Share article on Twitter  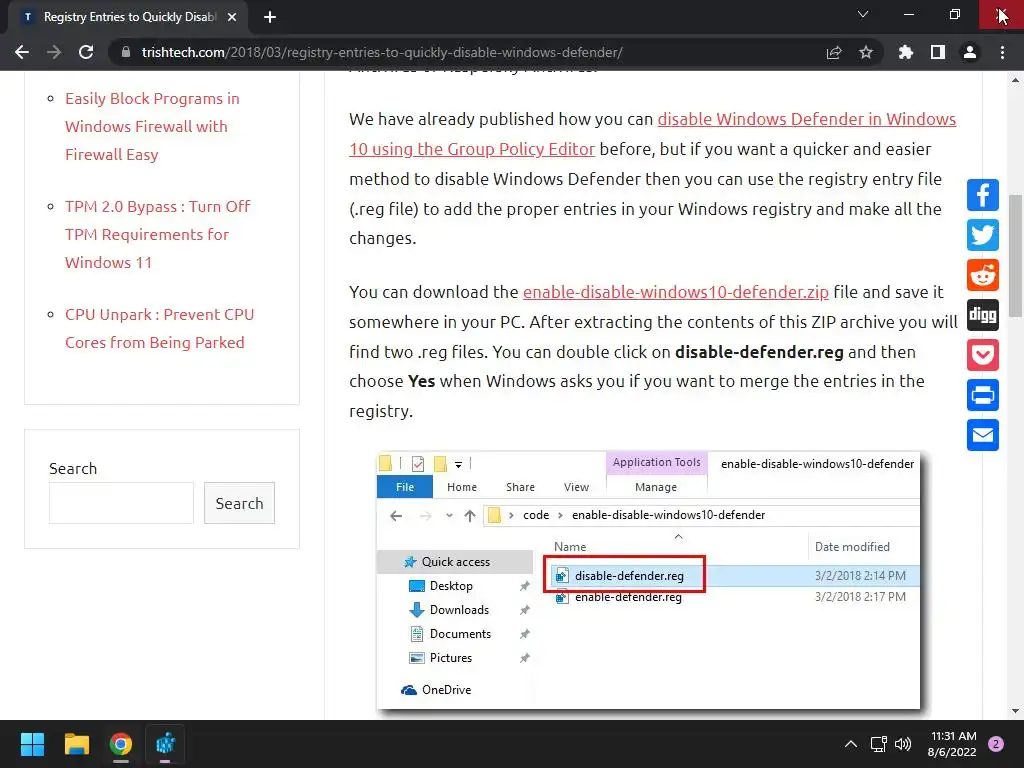click(x=983, y=235)
